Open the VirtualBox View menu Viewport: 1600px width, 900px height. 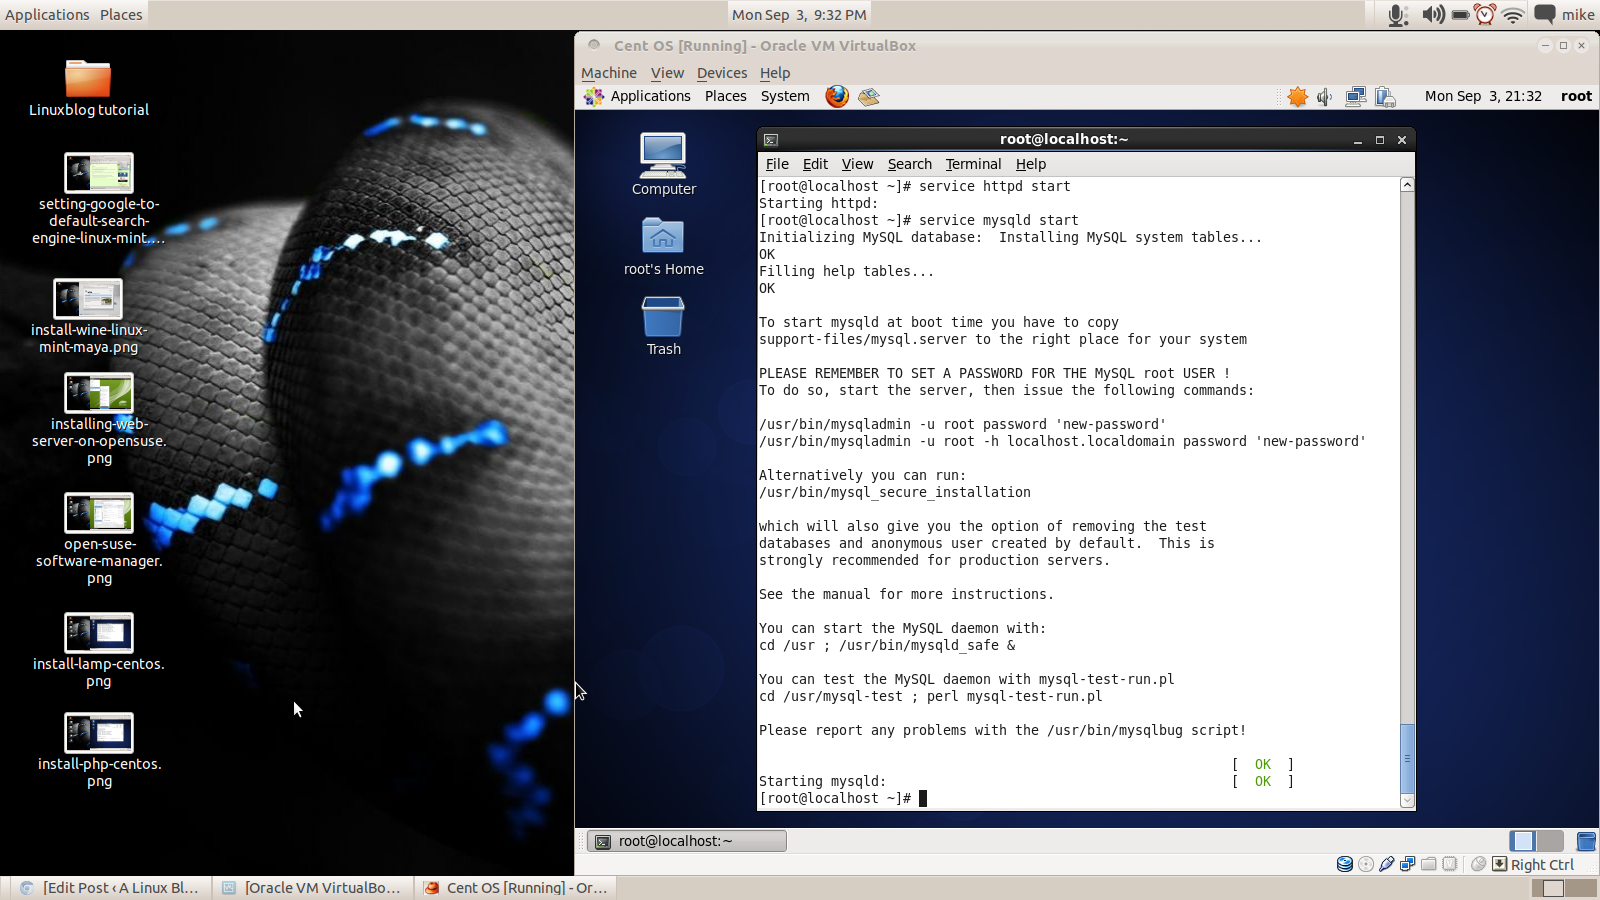click(x=667, y=73)
